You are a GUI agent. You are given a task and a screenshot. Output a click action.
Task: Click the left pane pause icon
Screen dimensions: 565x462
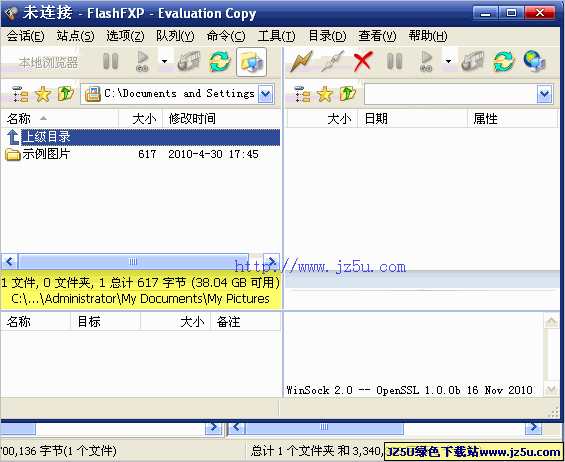tap(111, 62)
